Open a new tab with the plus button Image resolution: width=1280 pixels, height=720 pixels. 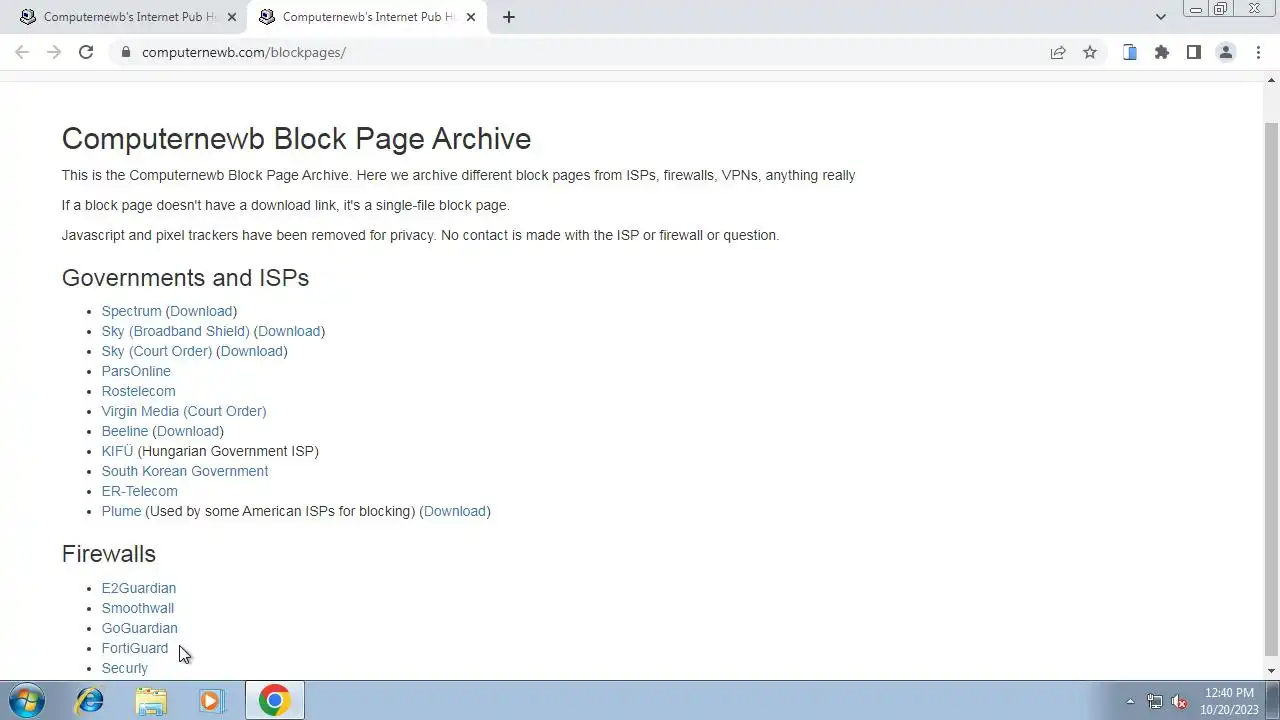509,17
